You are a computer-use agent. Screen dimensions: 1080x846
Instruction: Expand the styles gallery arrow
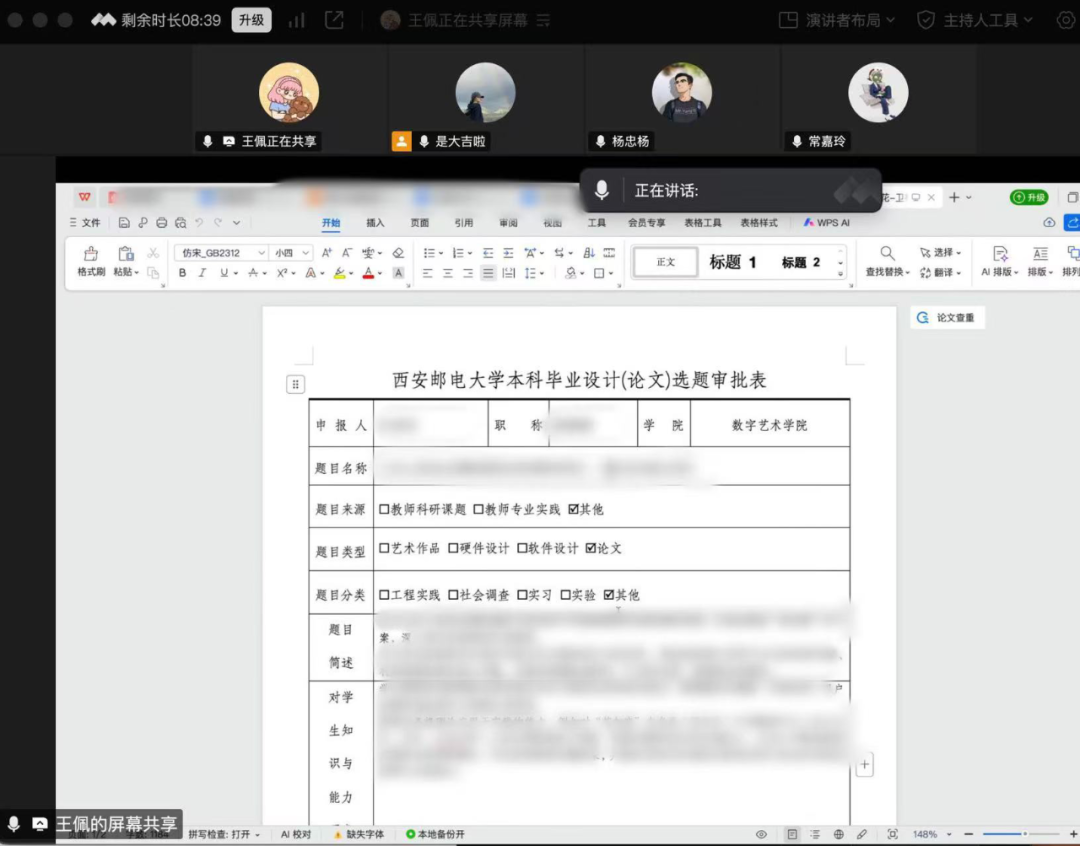point(840,274)
